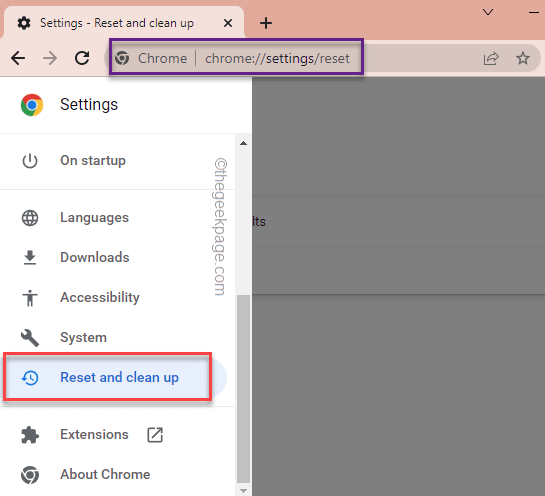Open the On startup settings section
Image resolution: width=545 pixels, height=496 pixels.
[117, 161]
